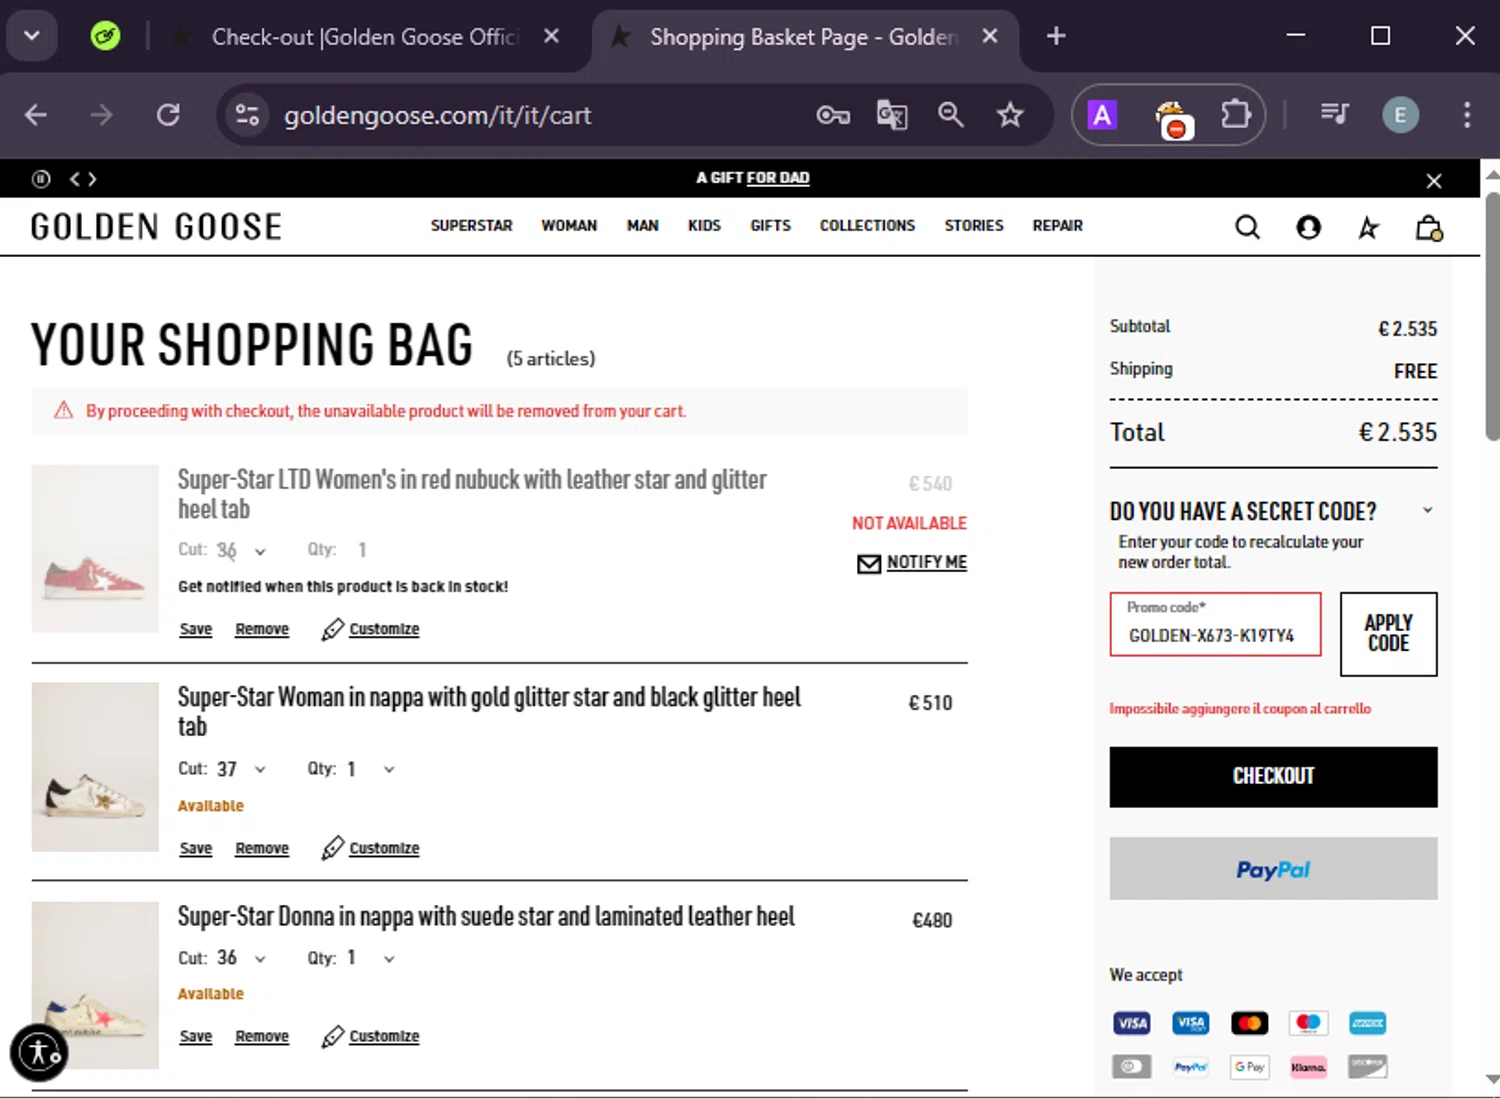Open the tab search dropdown arrow
This screenshot has height=1098, width=1500.
[32, 36]
